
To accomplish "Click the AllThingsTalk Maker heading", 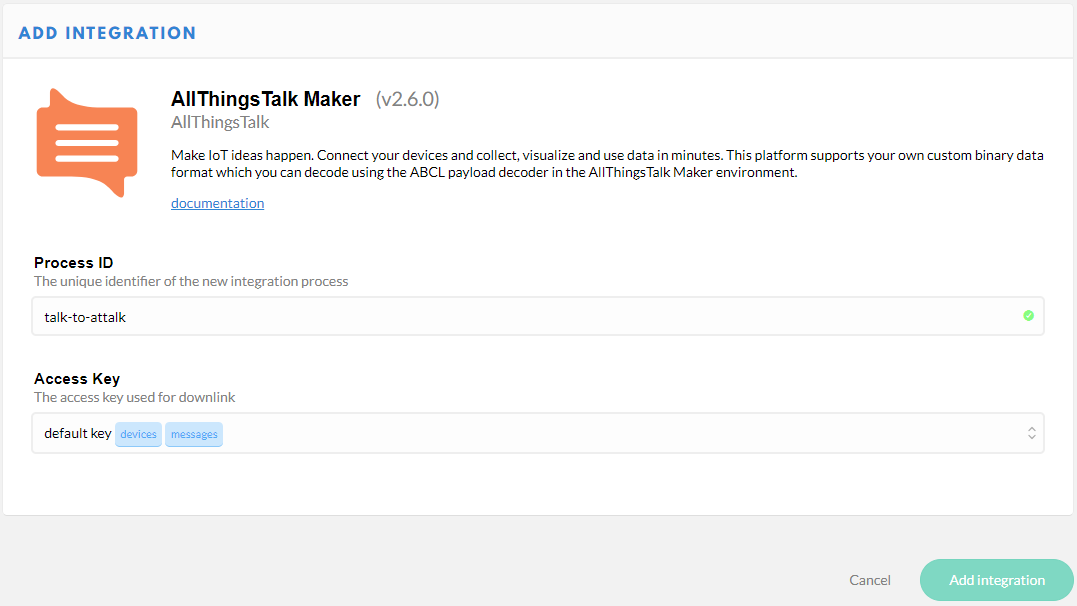I will click(265, 99).
